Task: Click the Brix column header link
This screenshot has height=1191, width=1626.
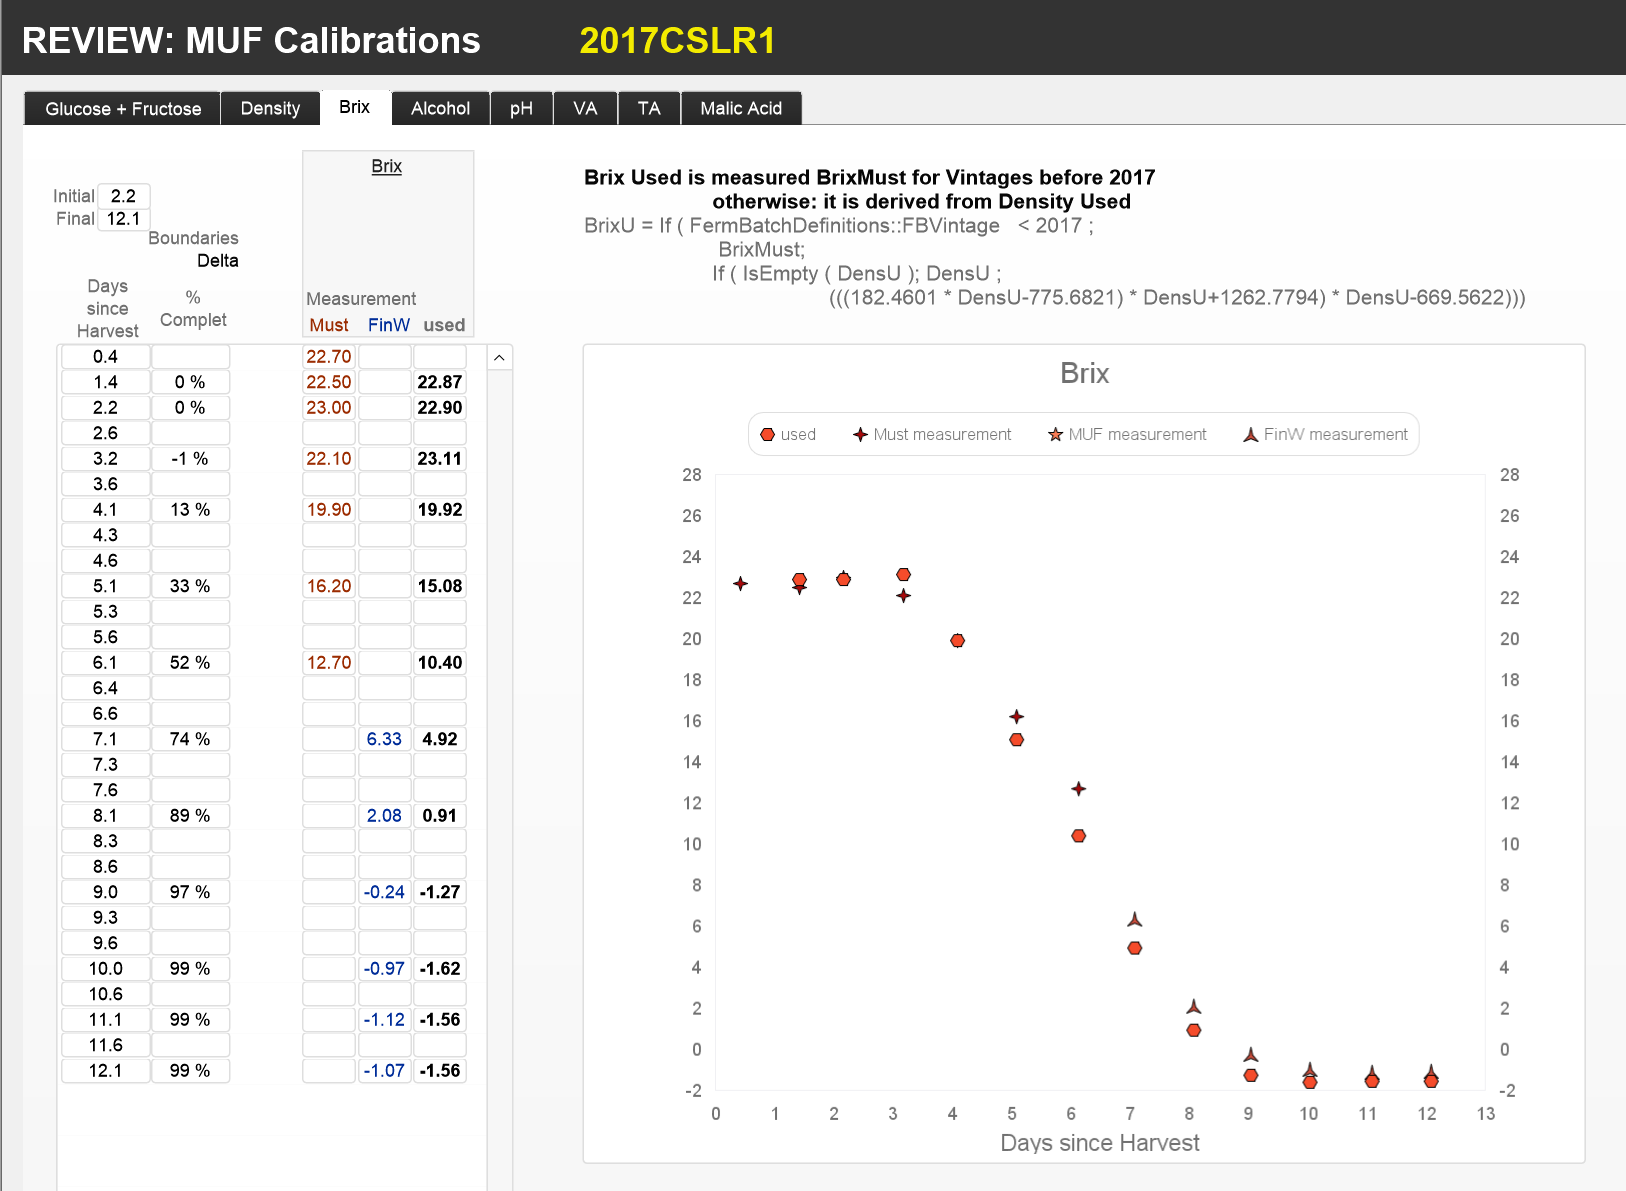Action: click(386, 166)
